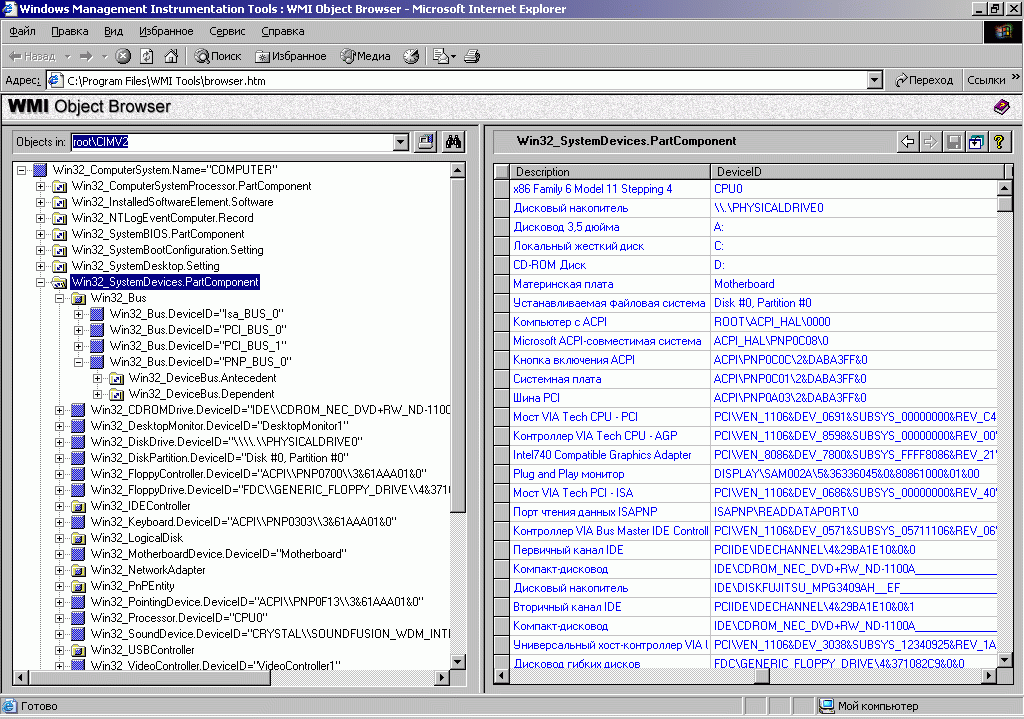Click the views icon beside Save
Screen dimensions: 1024x719
(976, 142)
